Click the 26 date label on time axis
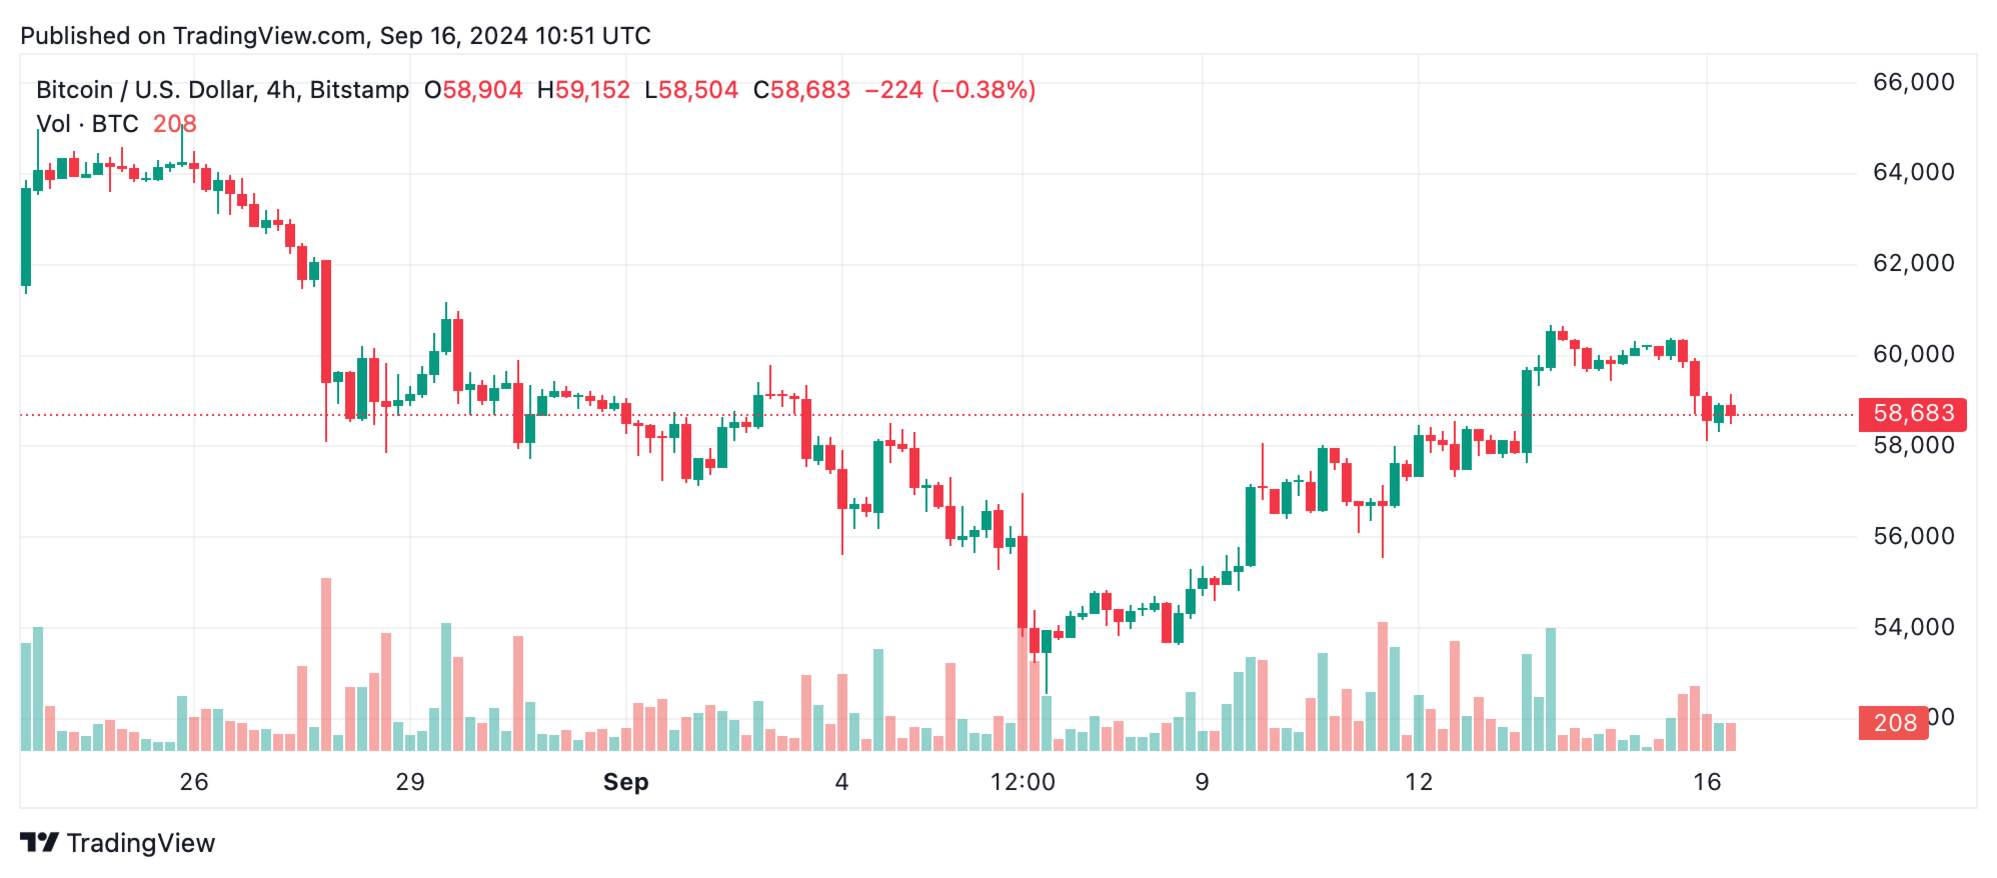This screenshot has height=878, width=1997. pyautogui.click(x=194, y=782)
